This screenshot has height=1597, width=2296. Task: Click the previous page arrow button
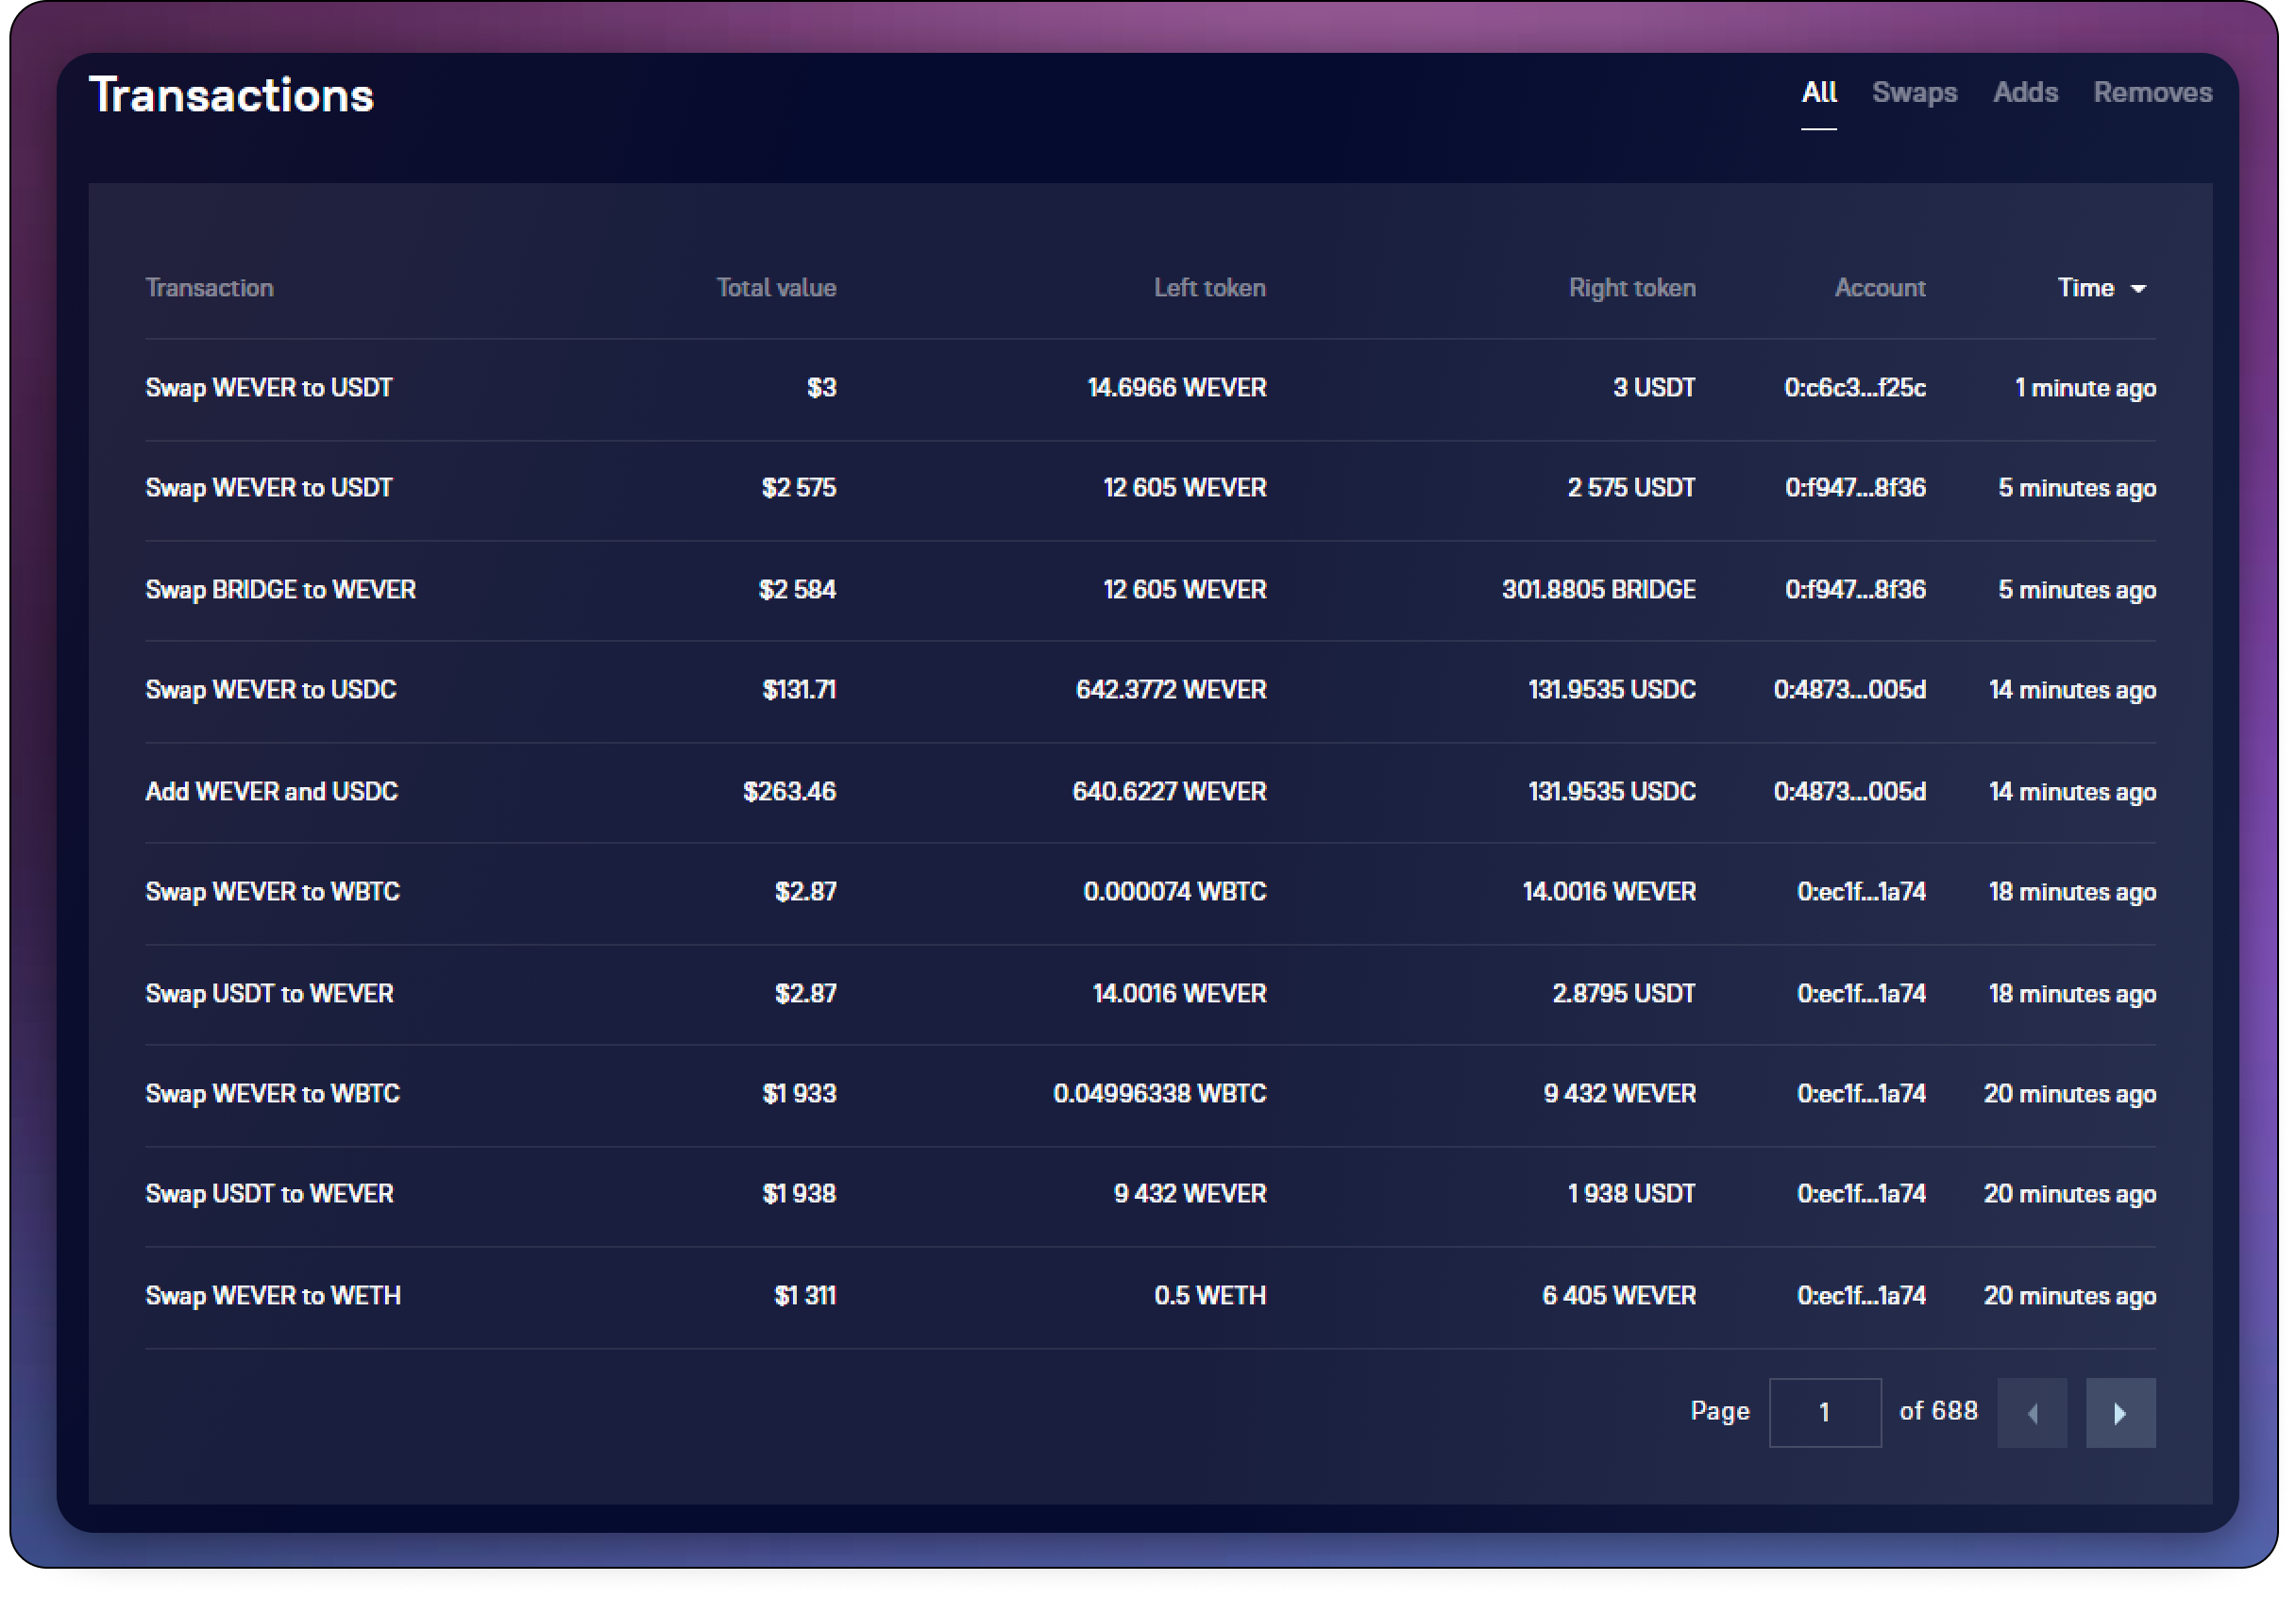2031,1412
